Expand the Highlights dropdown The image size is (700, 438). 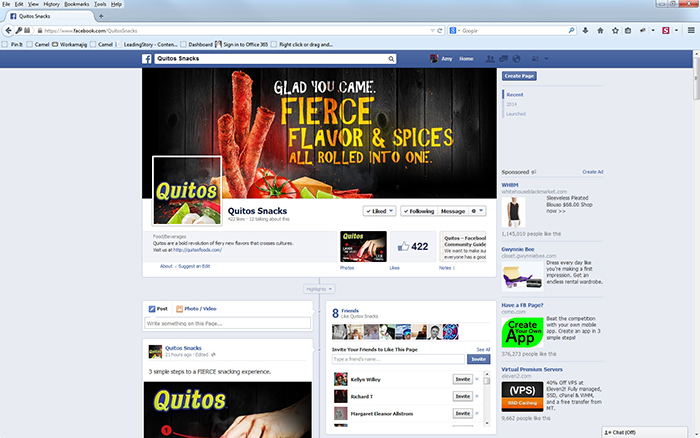pos(319,289)
